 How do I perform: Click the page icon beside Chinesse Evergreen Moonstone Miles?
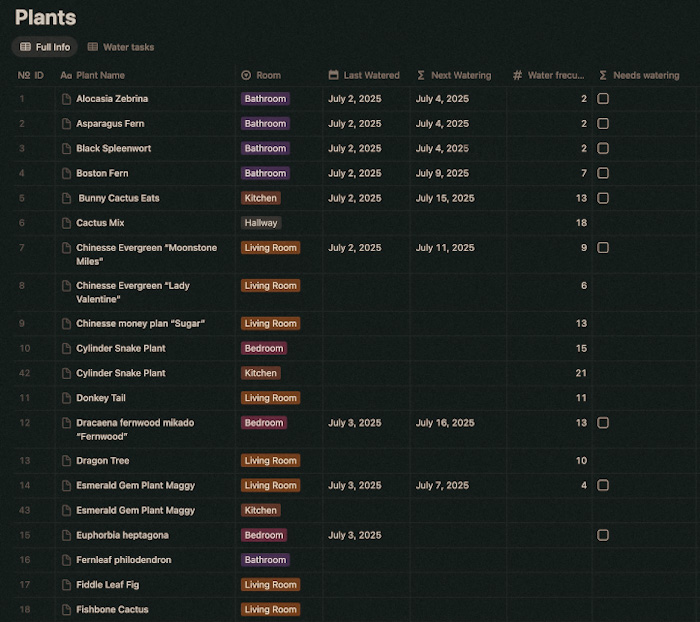(66, 247)
